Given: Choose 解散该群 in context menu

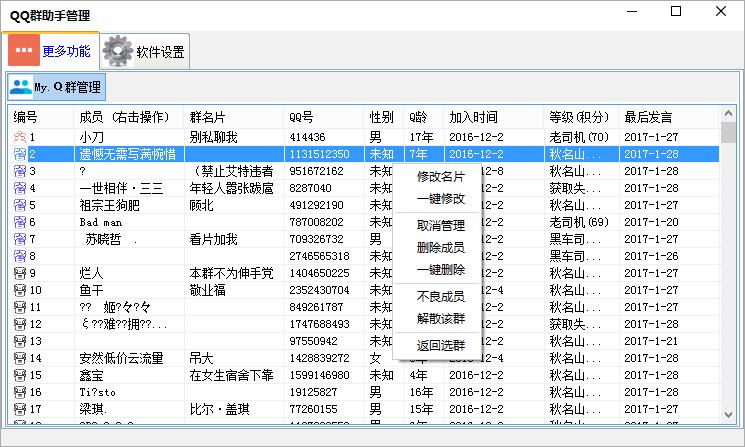Looking at the screenshot, I should point(440,318).
